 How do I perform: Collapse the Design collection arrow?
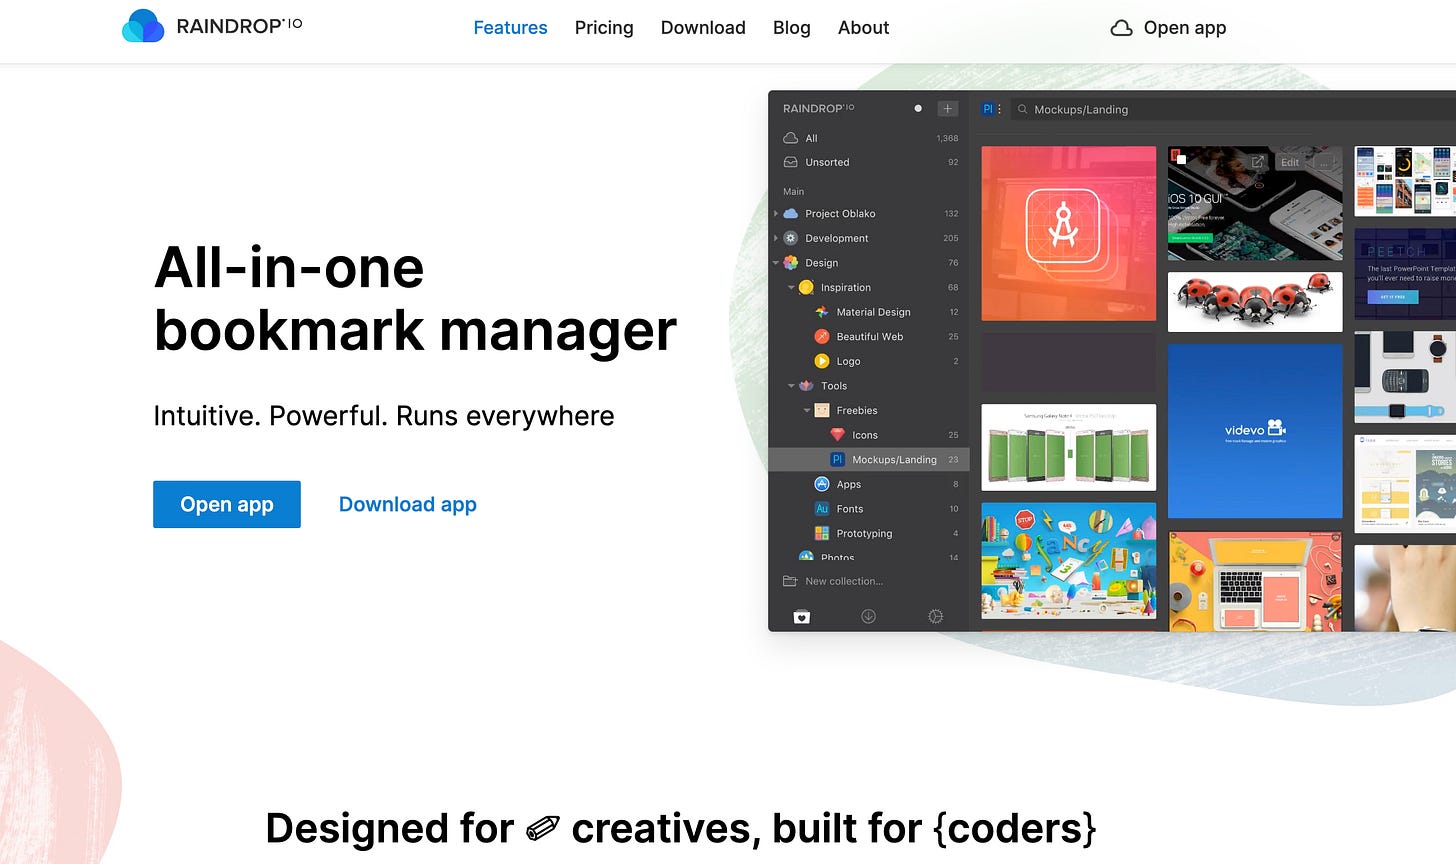(x=776, y=263)
